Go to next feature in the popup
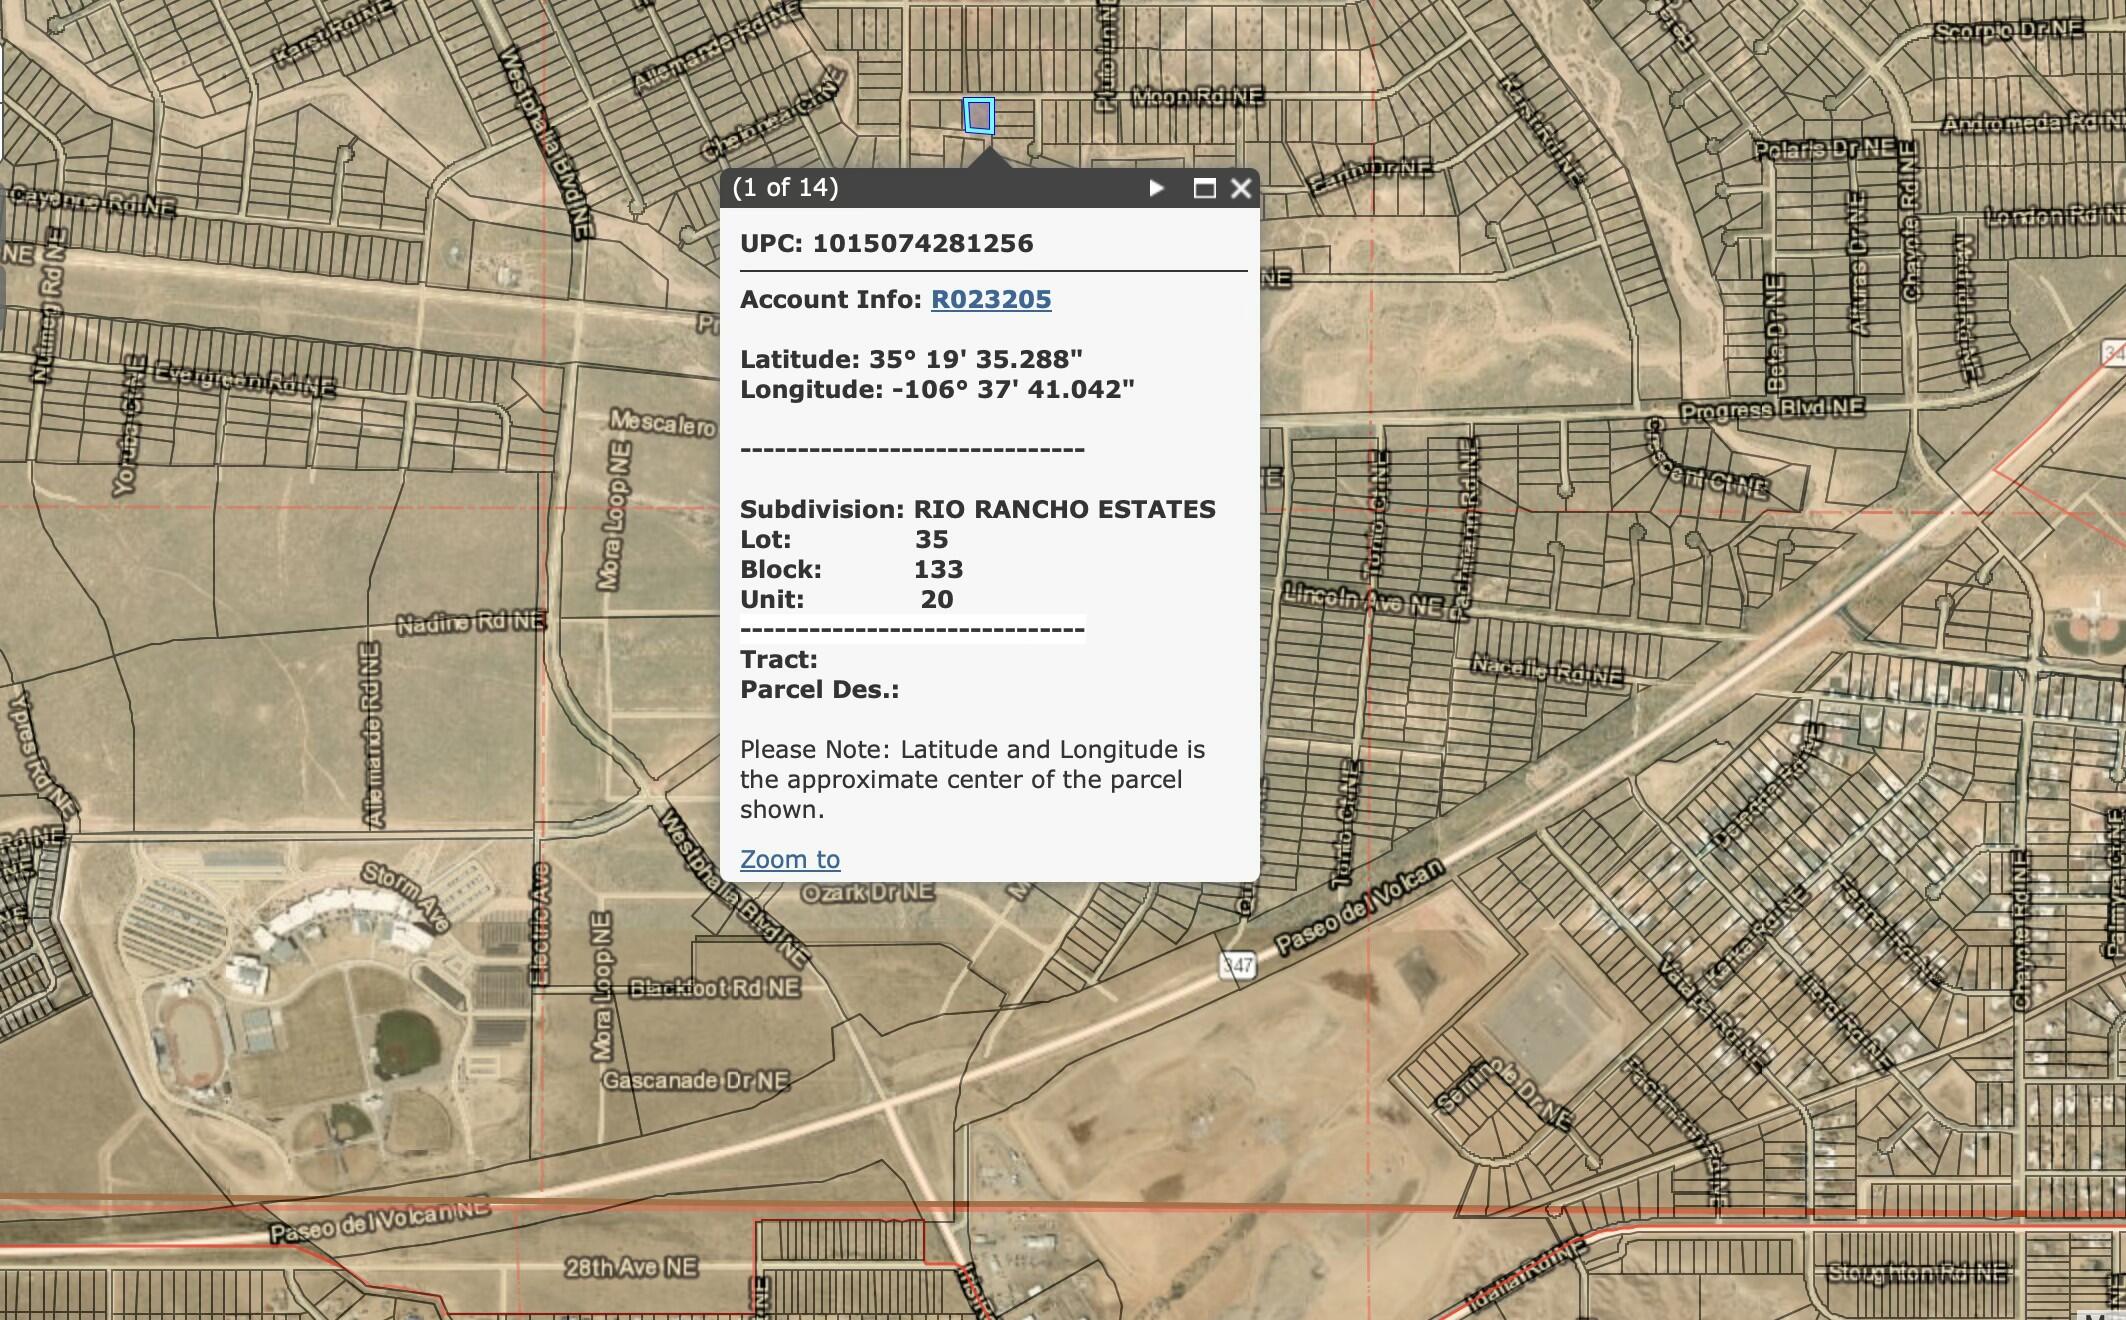This screenshot has width=2126, height=1320. pos(1156,188)
